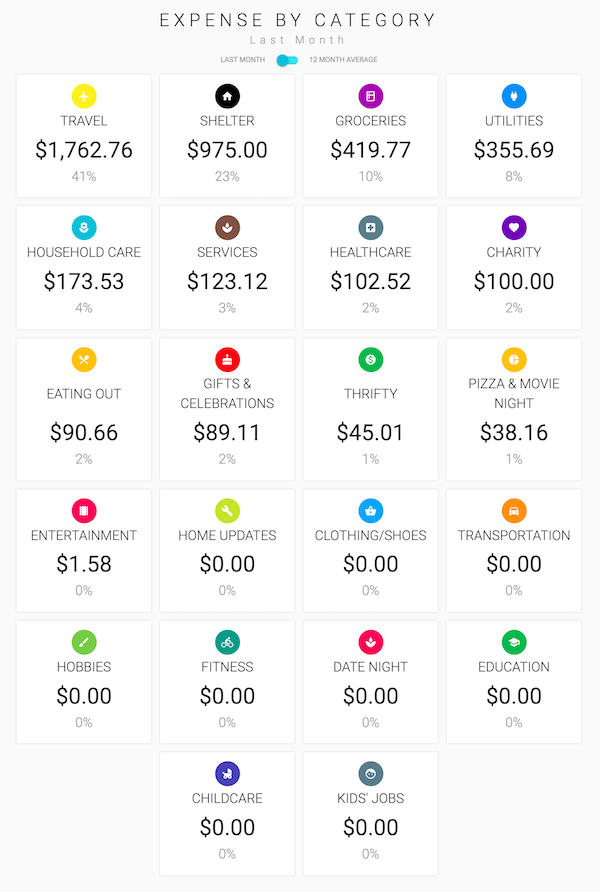Click the yellow airplane Travel icon
The image size is (600, 892).
point(84,96)
